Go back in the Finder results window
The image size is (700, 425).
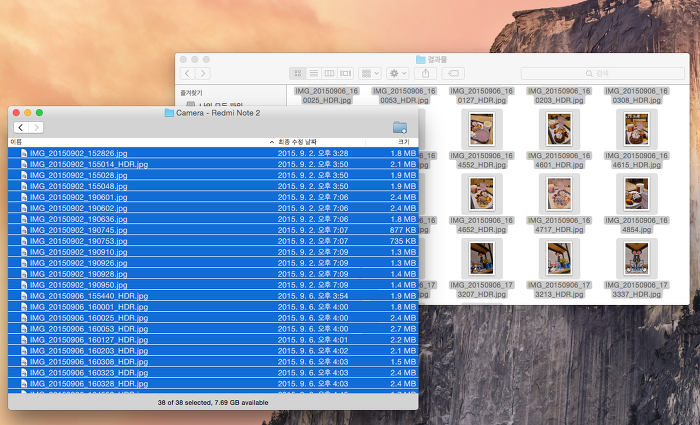[188, 73]
